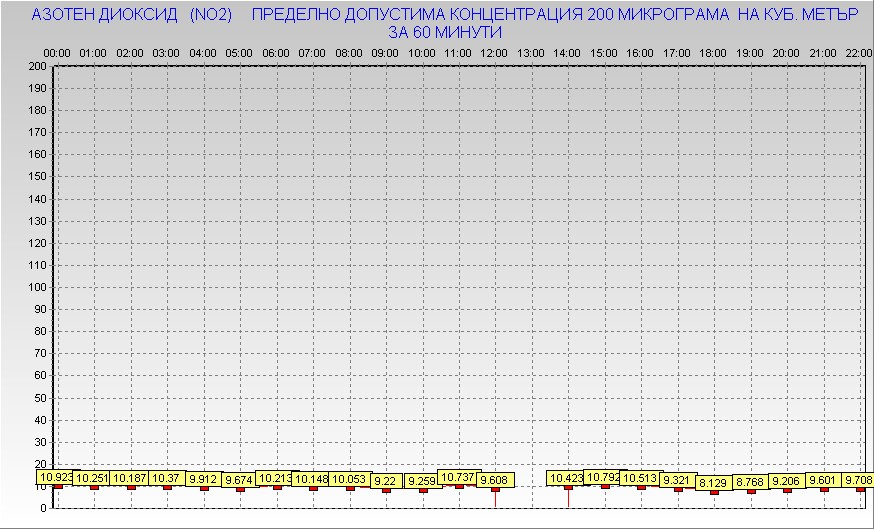Select the 10.37 value label
Screen dimensions: 874x529
click(167, 479)
